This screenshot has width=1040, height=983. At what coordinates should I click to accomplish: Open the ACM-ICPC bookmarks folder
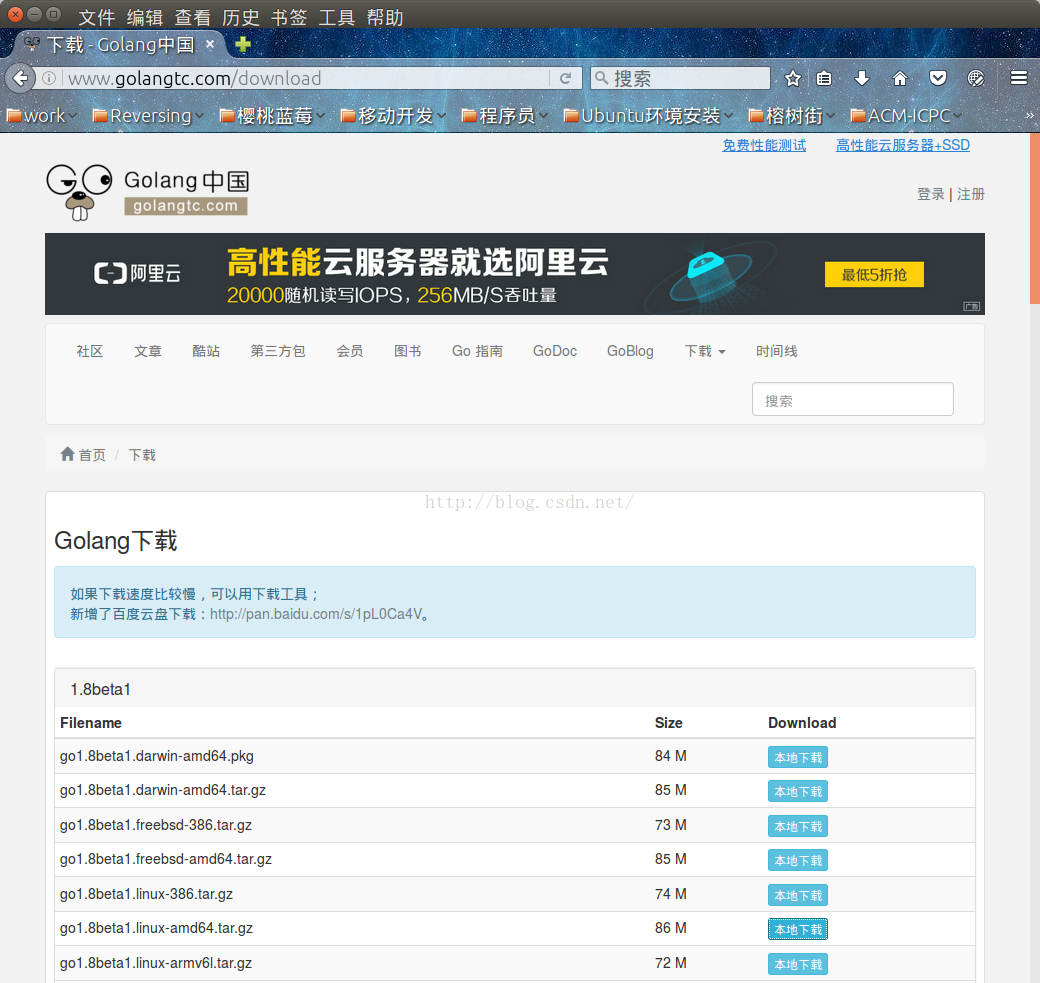click(906, 115)
